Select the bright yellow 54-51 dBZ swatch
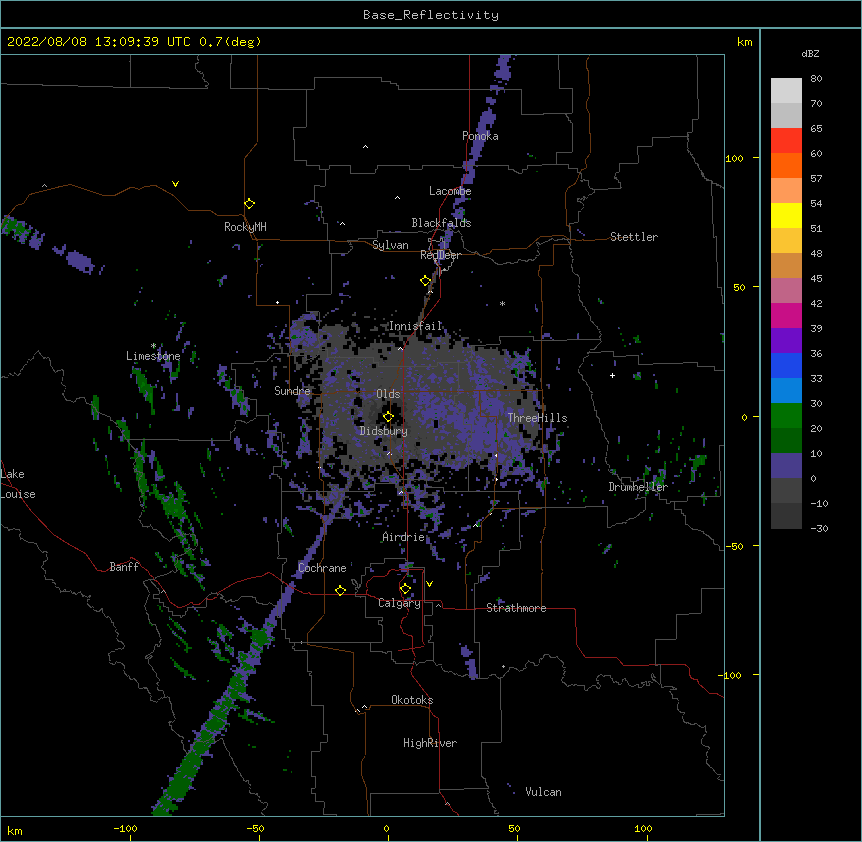This screenshot has height=842, width=862. click(786, 215)
